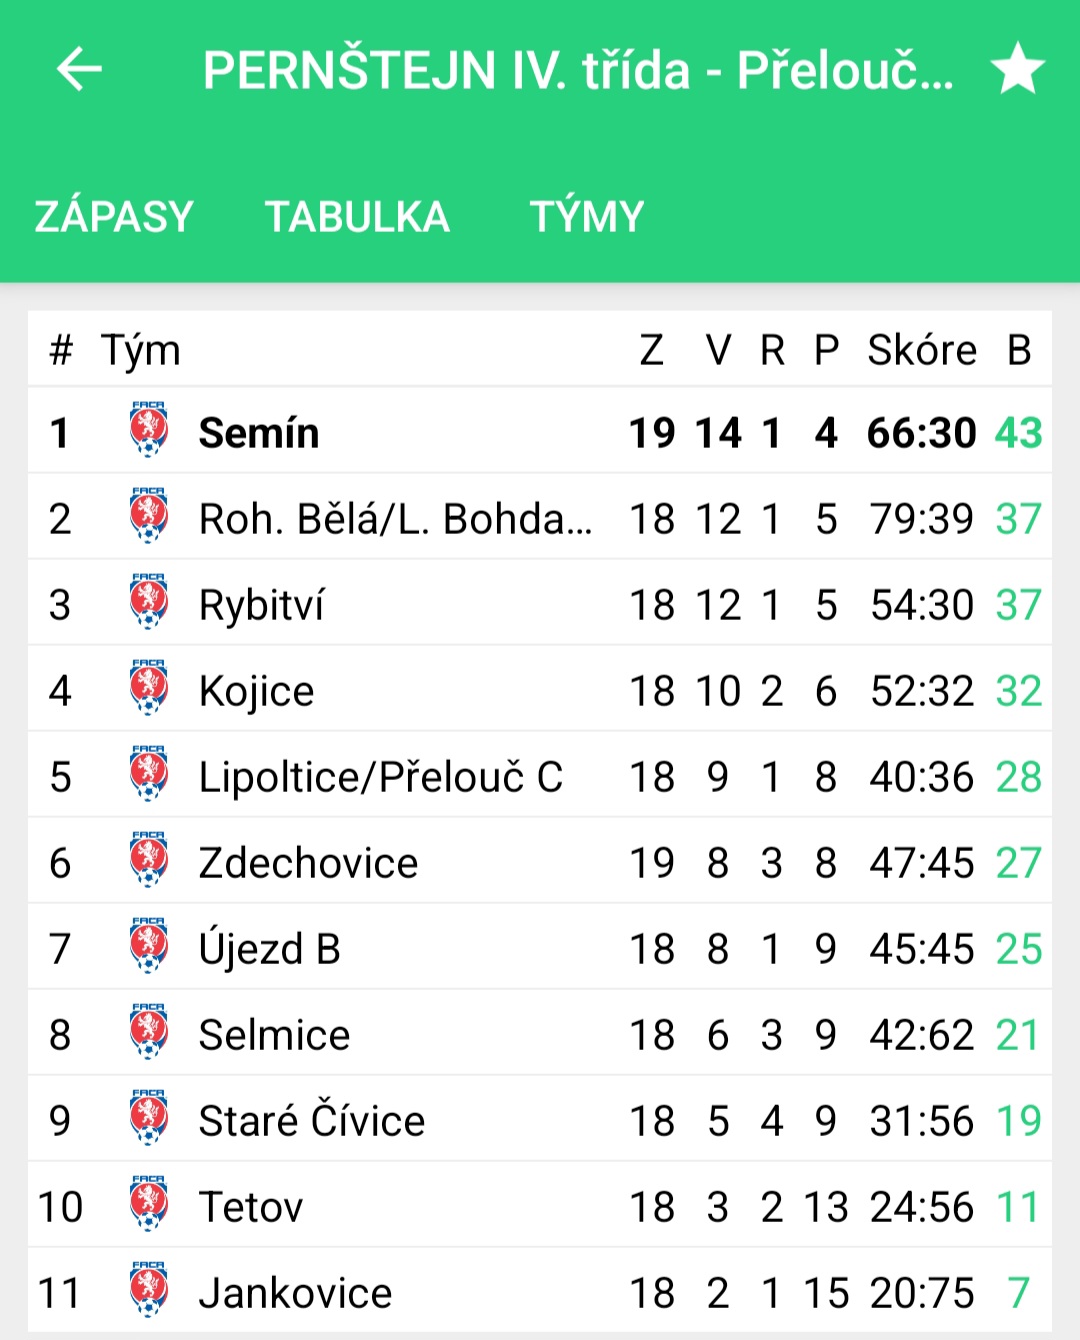Click the Zdechovice team crest icon

coord(148,860)
